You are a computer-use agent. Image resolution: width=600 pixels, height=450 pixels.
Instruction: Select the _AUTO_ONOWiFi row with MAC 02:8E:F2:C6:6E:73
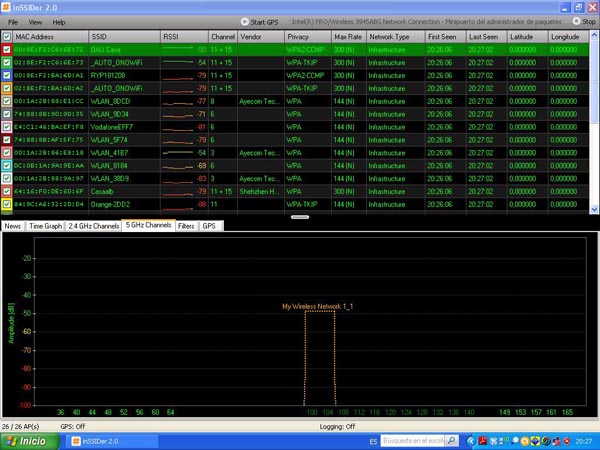(x=295, y=62)
